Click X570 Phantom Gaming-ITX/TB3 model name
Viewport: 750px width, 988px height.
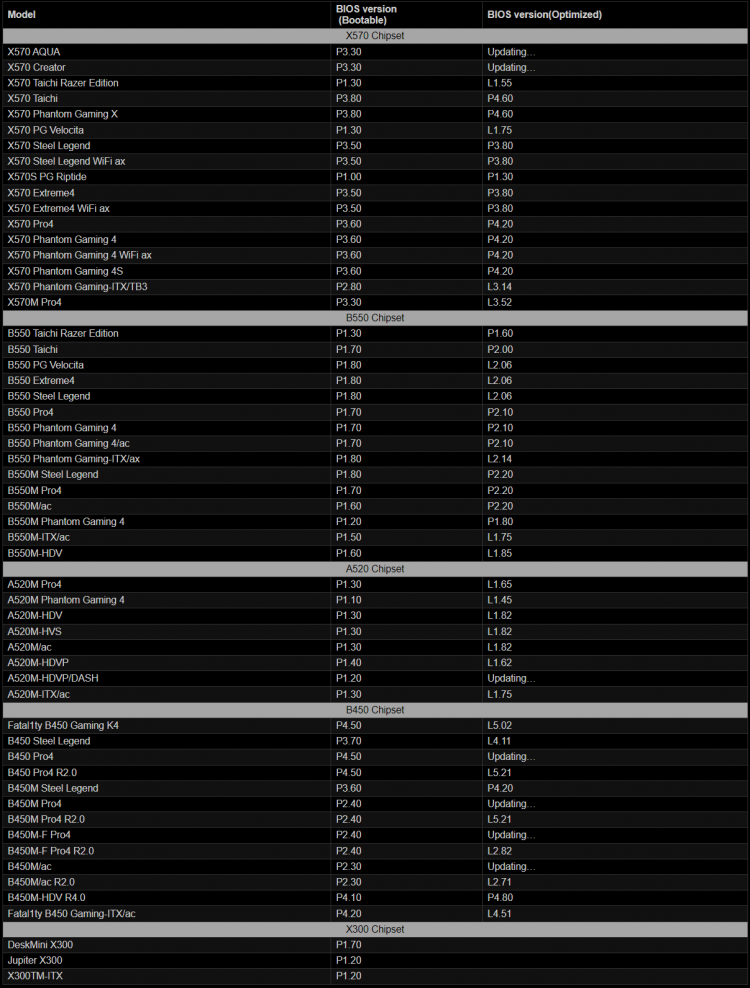tap(78, 287)
